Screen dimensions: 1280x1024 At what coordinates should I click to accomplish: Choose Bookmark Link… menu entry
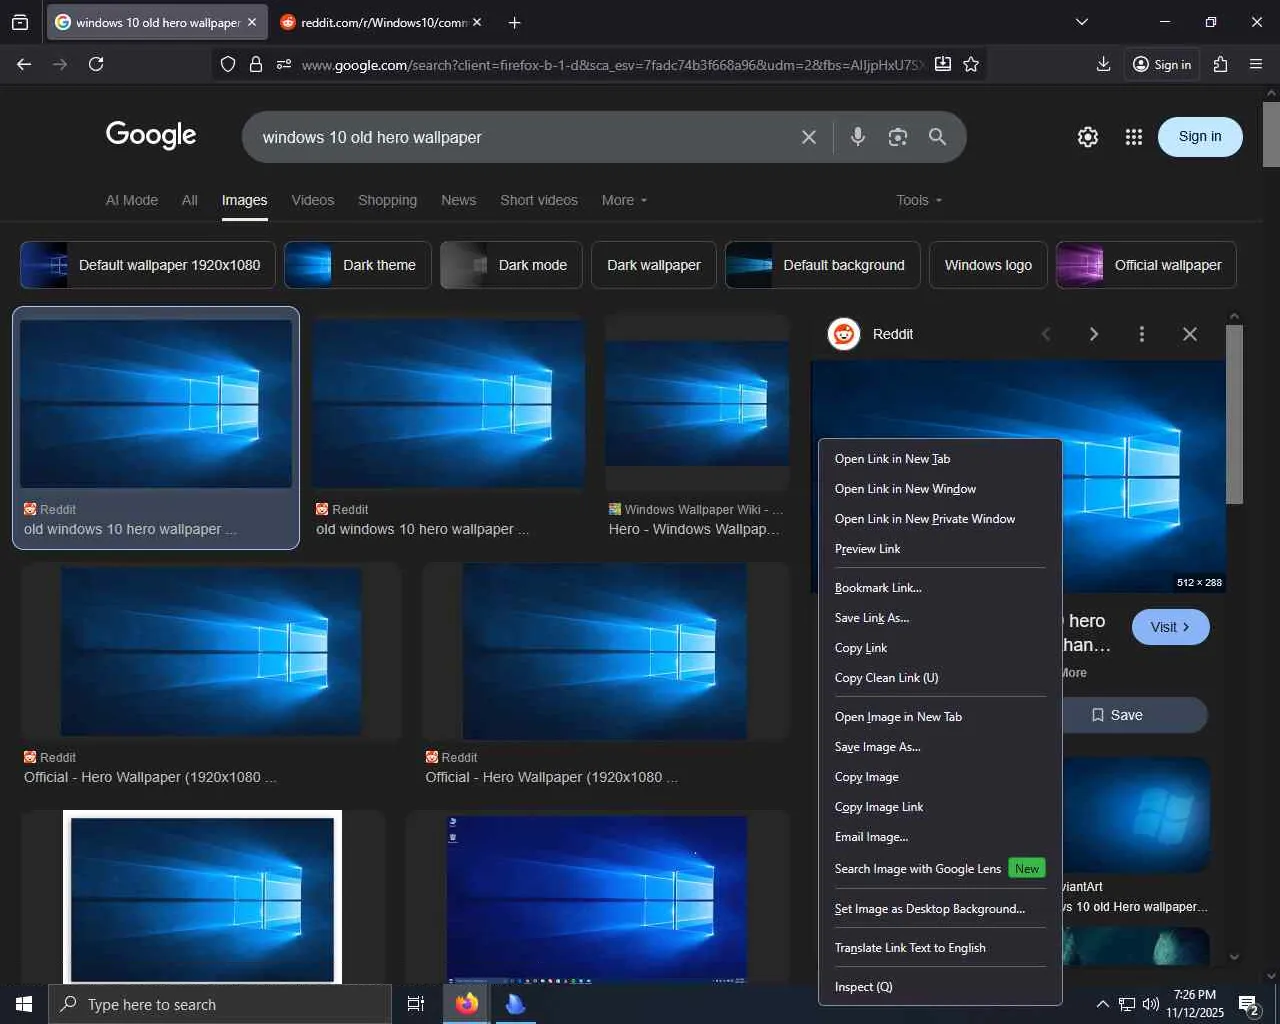(x=940, y=588)
